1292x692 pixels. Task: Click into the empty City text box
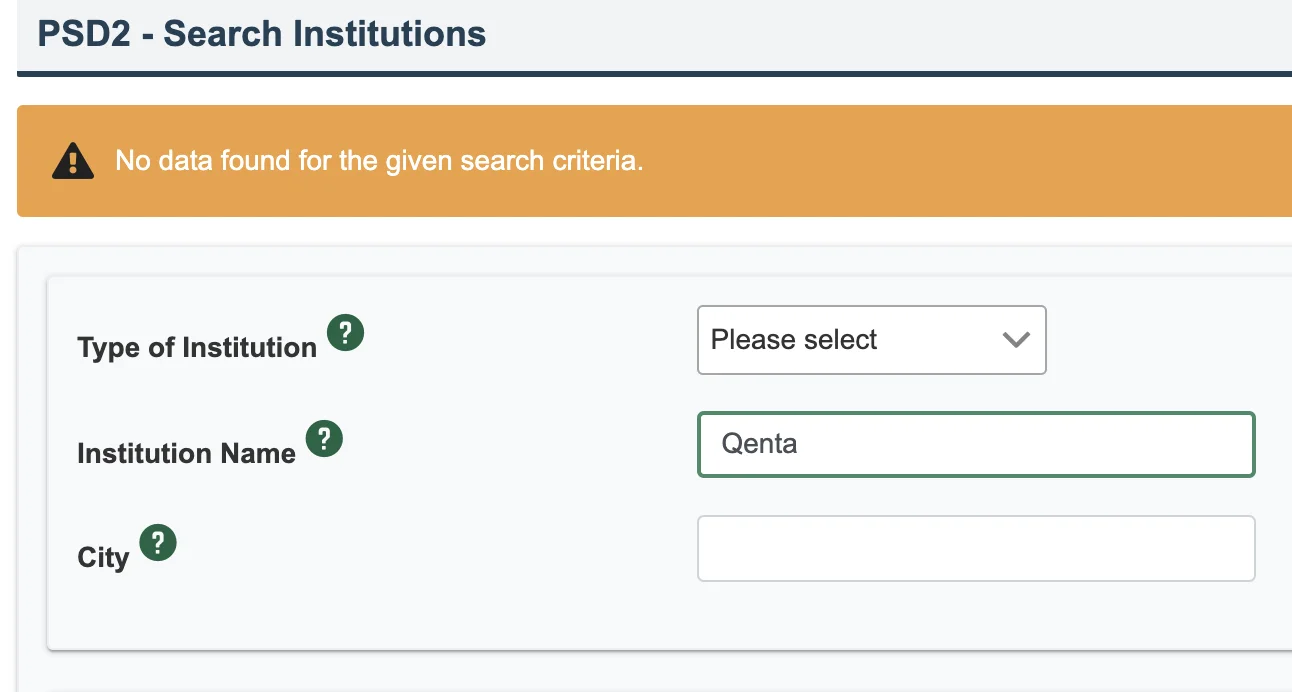click(x=975, y=548)
